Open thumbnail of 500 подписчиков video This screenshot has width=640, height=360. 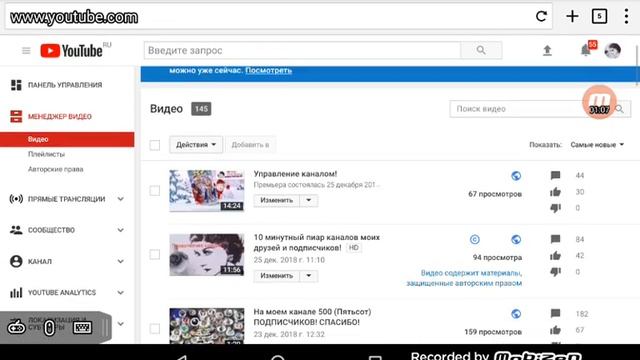pyautogui.click(x=207, y=326)
